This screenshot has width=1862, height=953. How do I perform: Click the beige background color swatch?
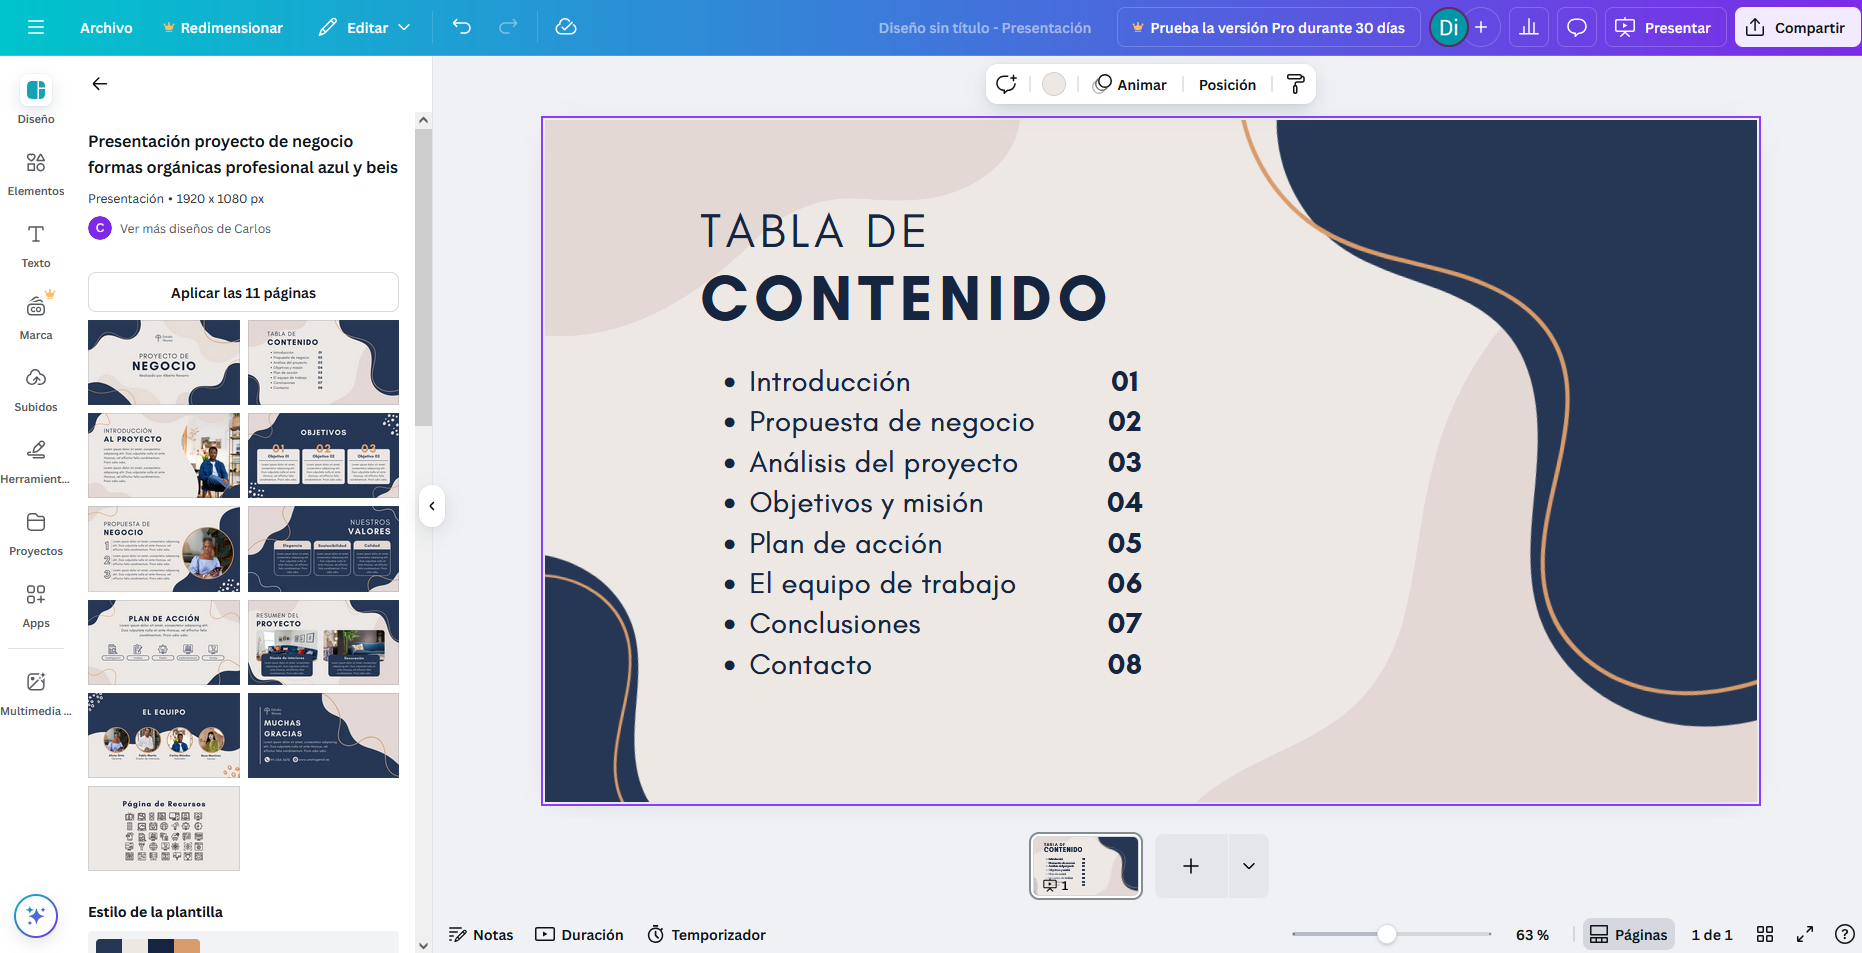(1053, 85)
